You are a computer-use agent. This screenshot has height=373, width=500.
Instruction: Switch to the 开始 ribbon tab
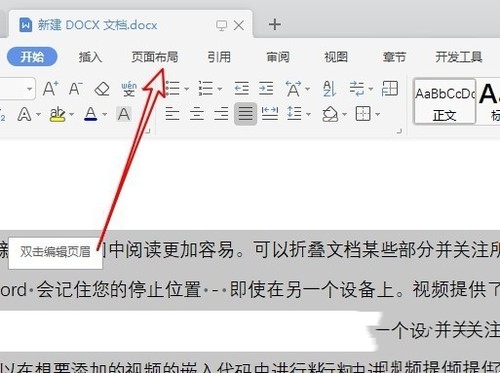[32, 57]
